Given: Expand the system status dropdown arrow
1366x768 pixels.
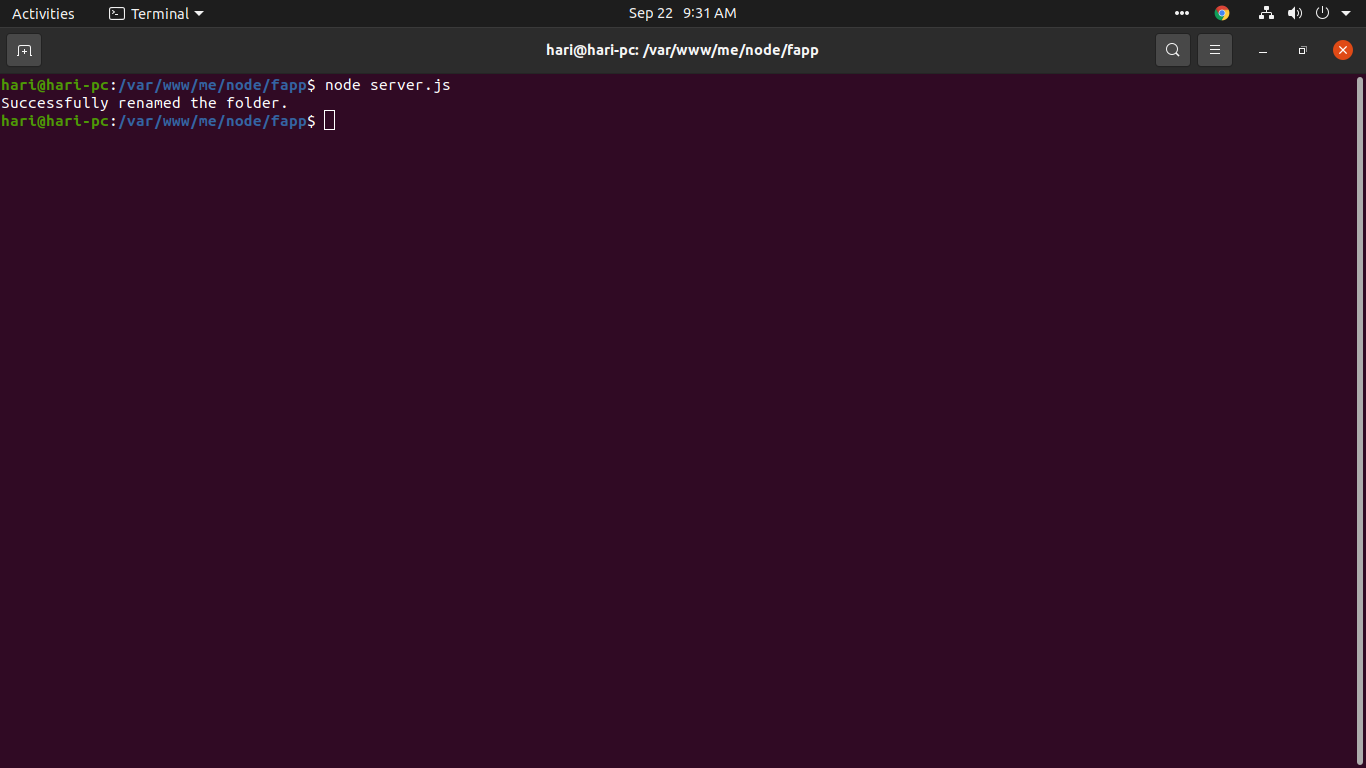Looking at the screenshot, I should (x=1345, y=13).
